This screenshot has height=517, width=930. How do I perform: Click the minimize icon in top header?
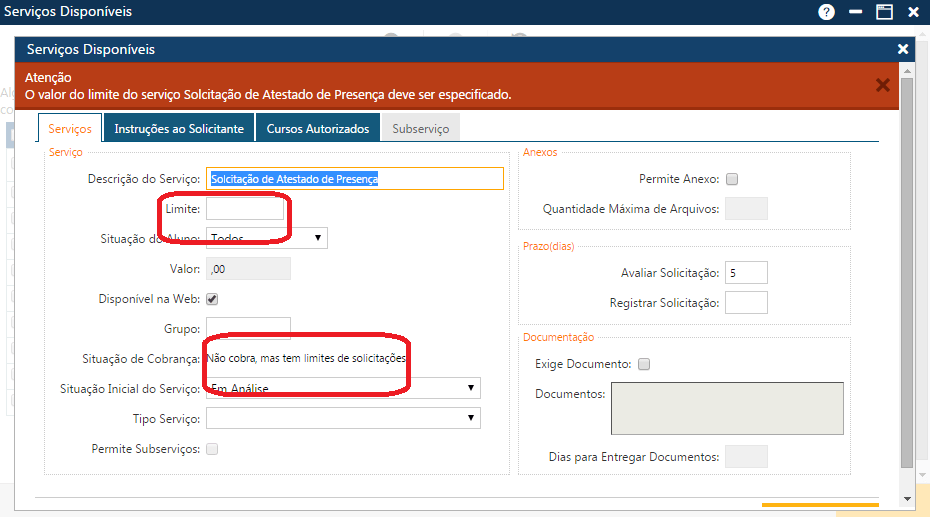click(x=856, y=12)
